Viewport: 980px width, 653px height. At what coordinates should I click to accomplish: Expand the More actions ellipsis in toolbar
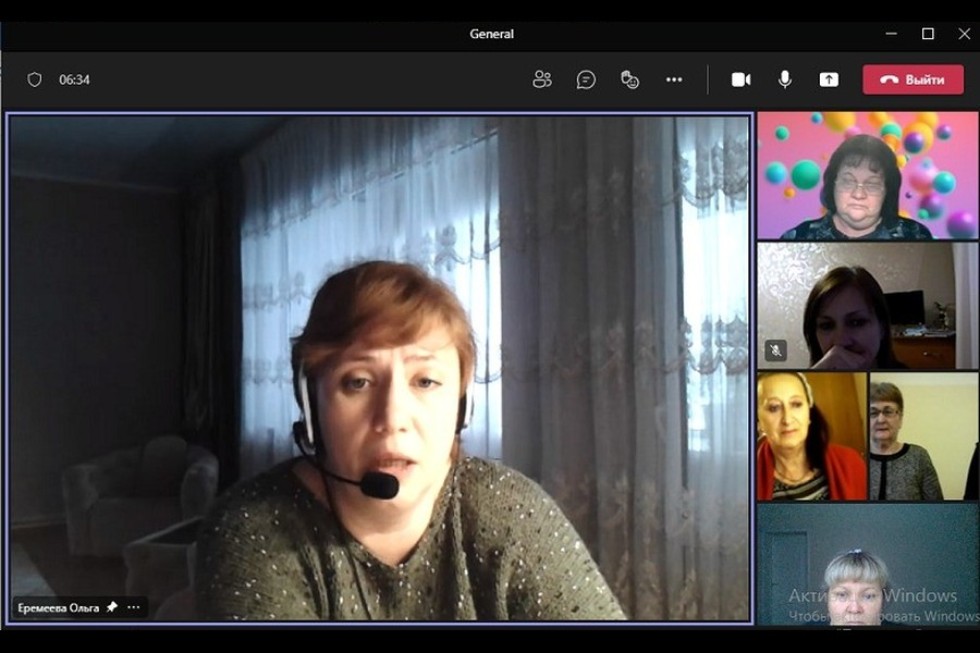pyautogui.click(x=674, y=80)
